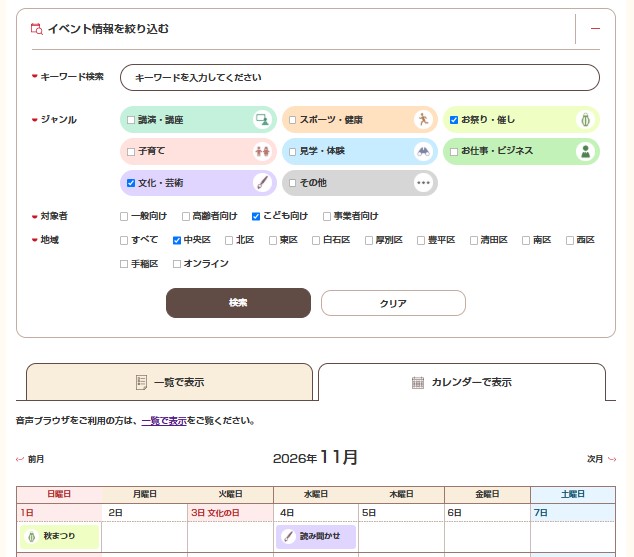The width and height of the screenshot is (634, 557).
Task: Check the 白石区 region checkbox
Action: pos(316,241)
